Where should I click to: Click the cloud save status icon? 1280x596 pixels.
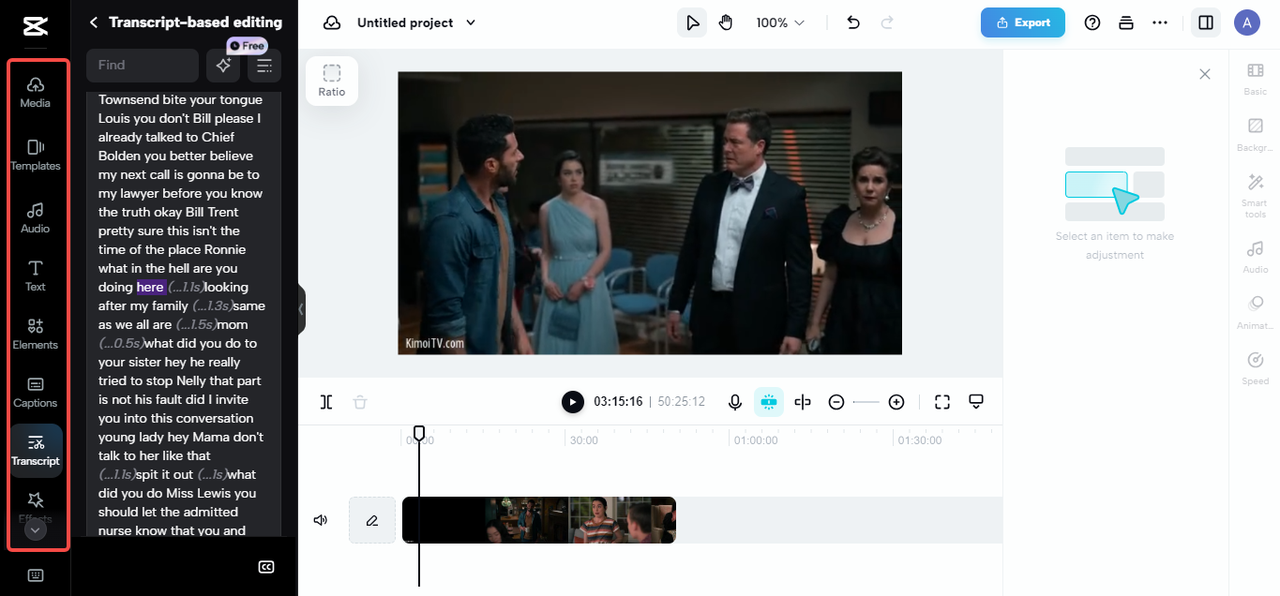click(332, 22)
